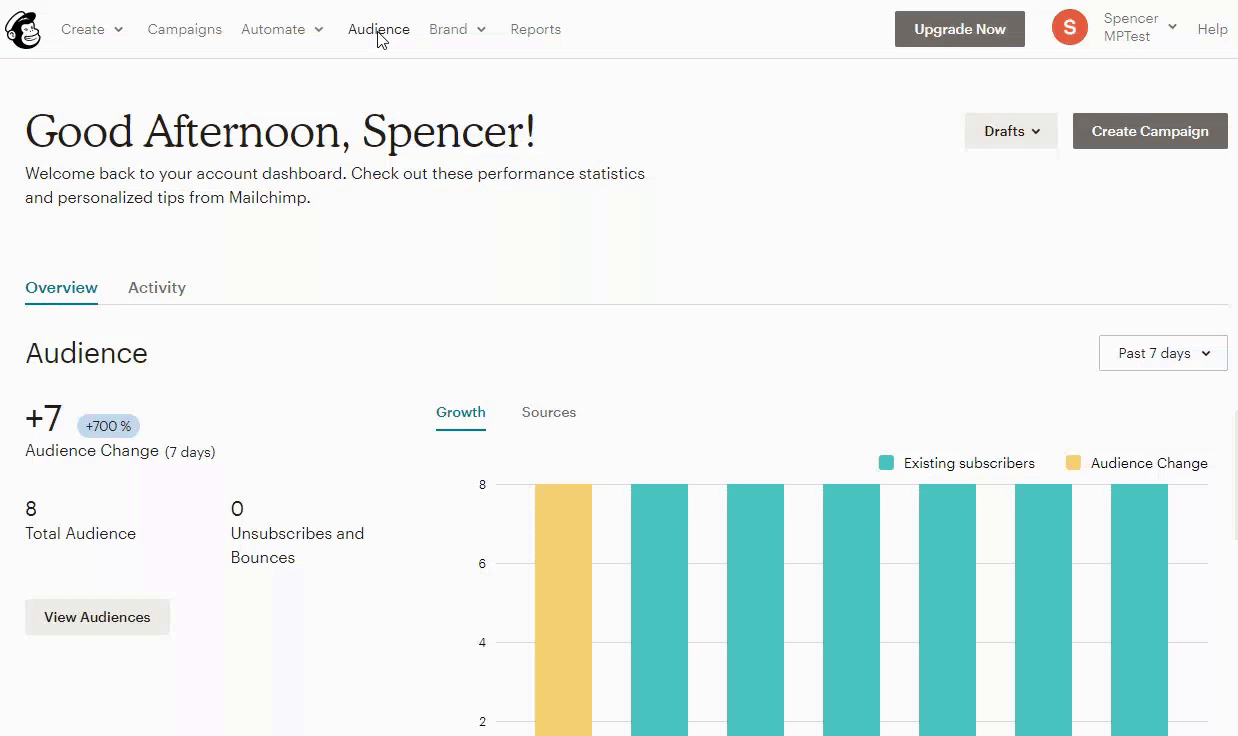The width and height of the screenshot is (1238, 736).
Task: Click the Mailchimp monkey logo
Action: coord(23,29)
